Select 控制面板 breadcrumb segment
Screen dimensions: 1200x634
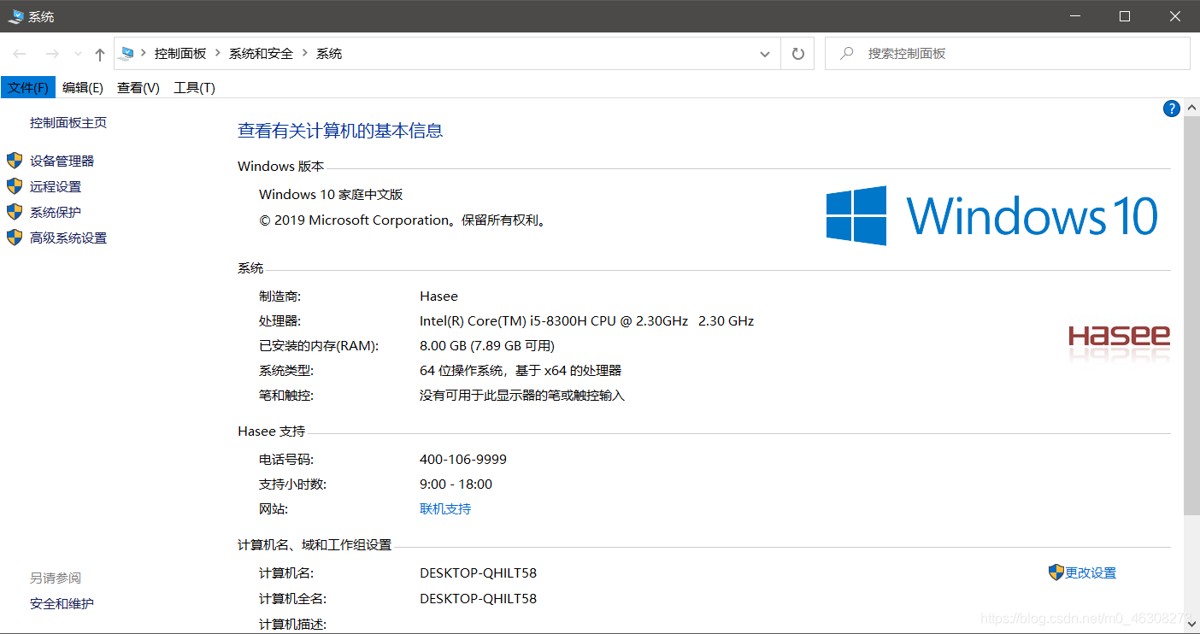(180, 54)
